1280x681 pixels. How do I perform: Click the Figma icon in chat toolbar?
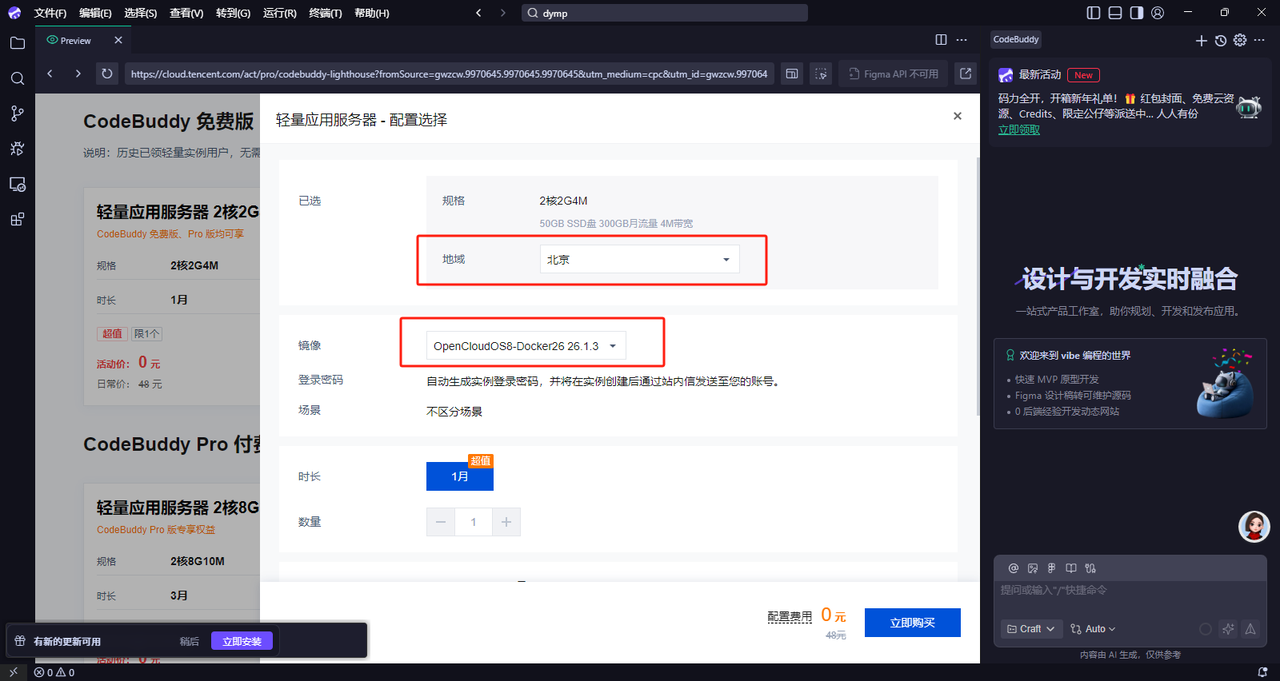[x=1052, y=568]
